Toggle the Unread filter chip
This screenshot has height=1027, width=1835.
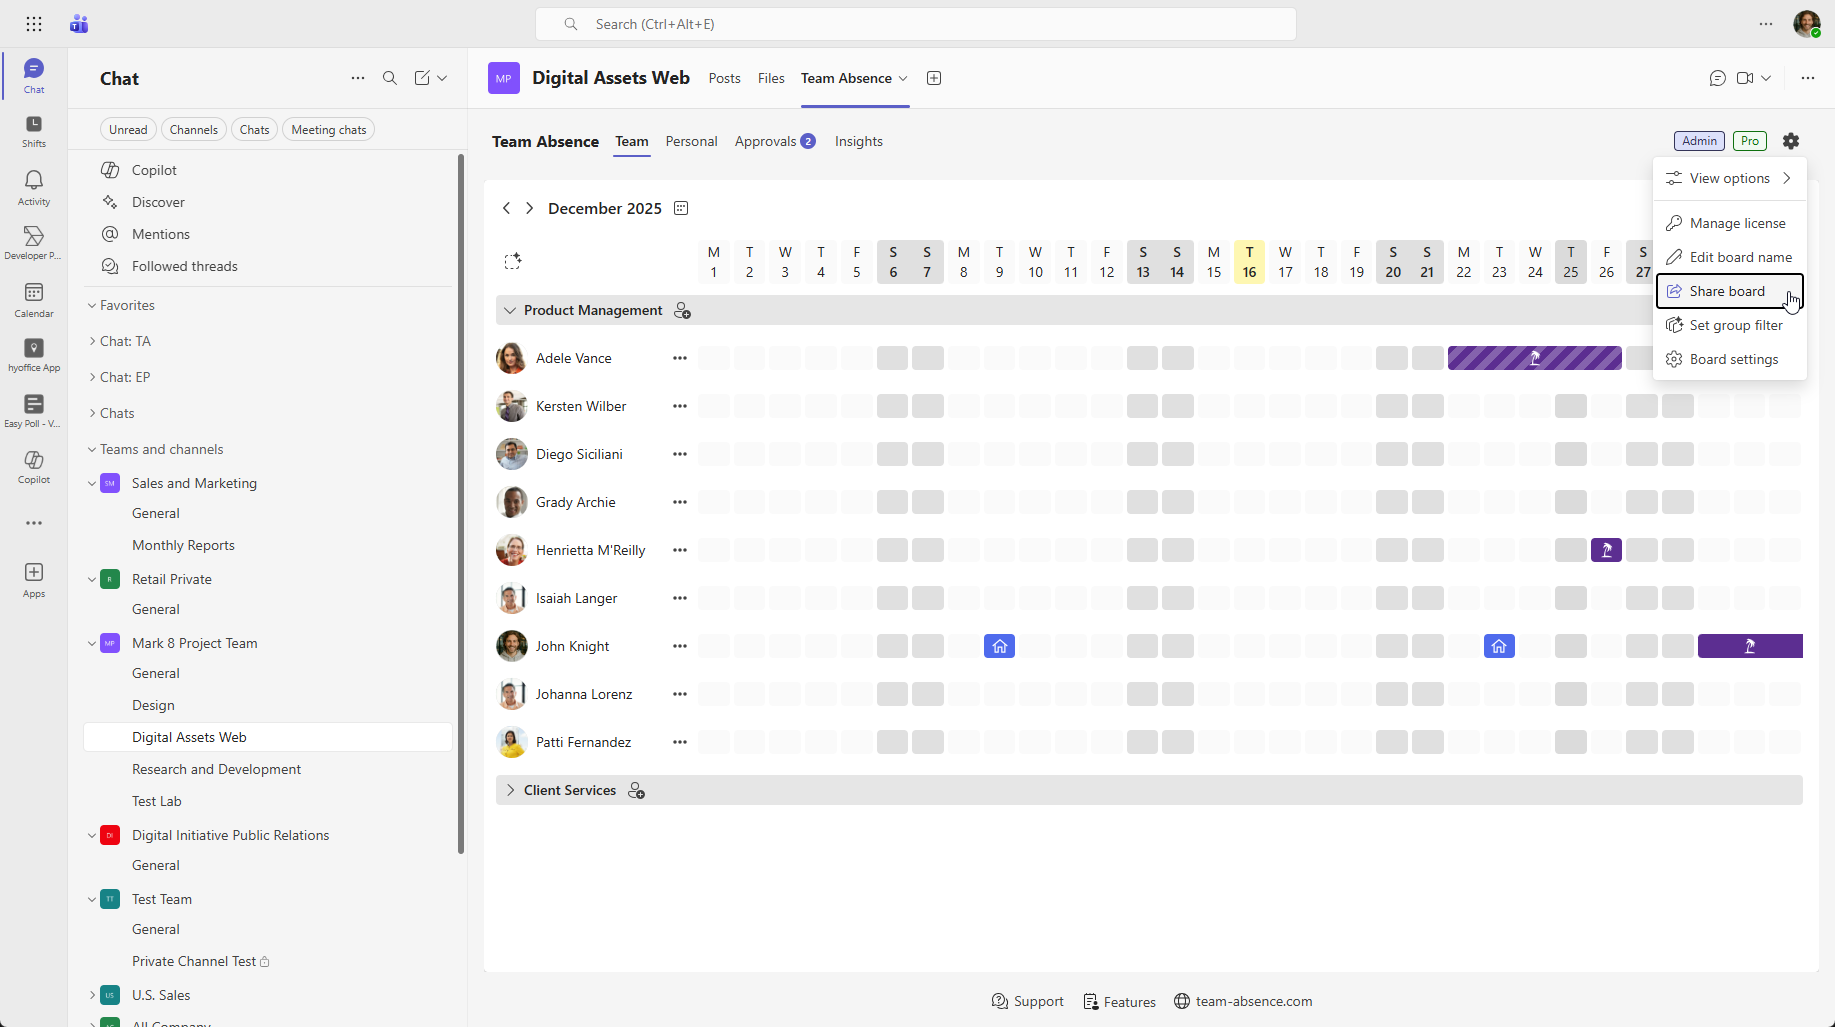(128, 130)
